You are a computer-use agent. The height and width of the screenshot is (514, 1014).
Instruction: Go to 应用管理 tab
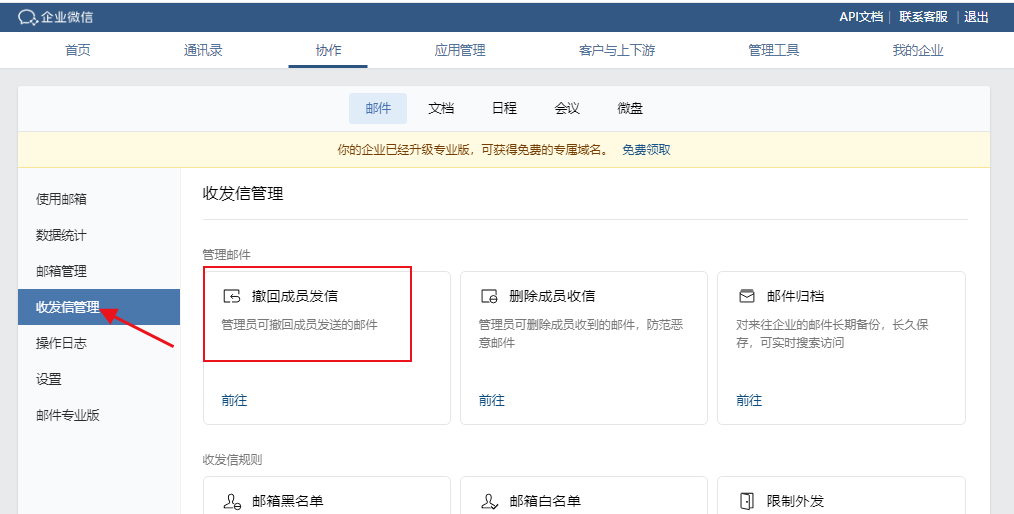[460, 50]
